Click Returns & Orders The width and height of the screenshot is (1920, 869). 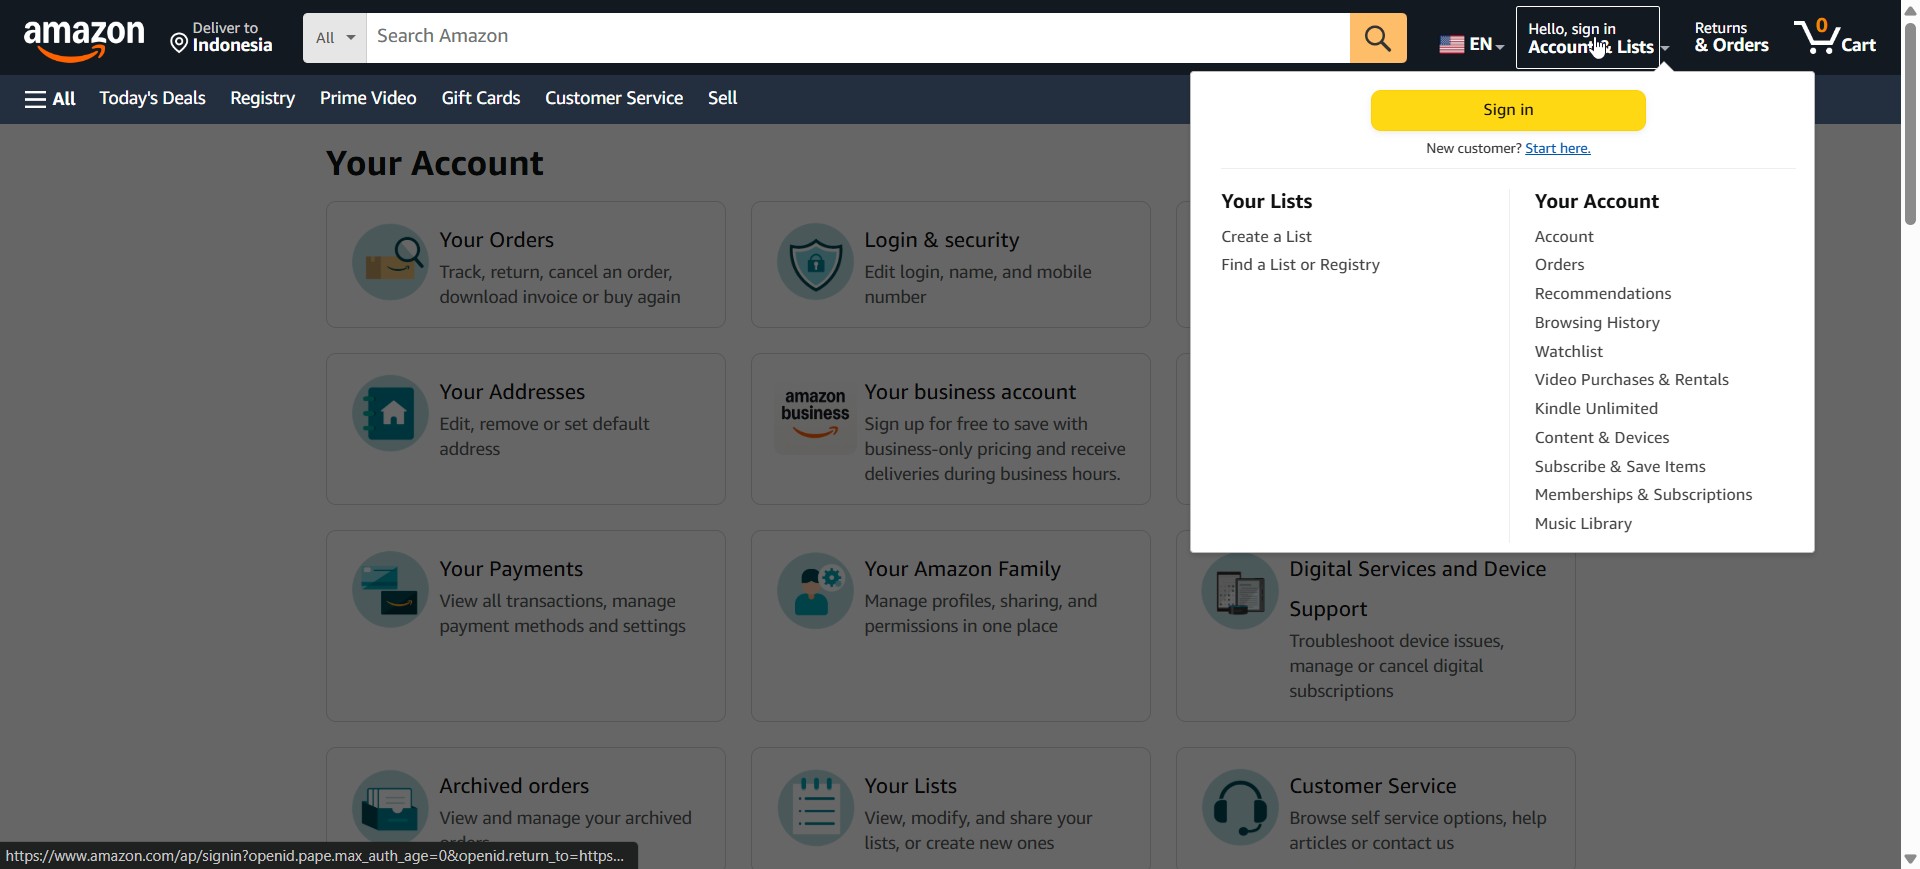1731,38
